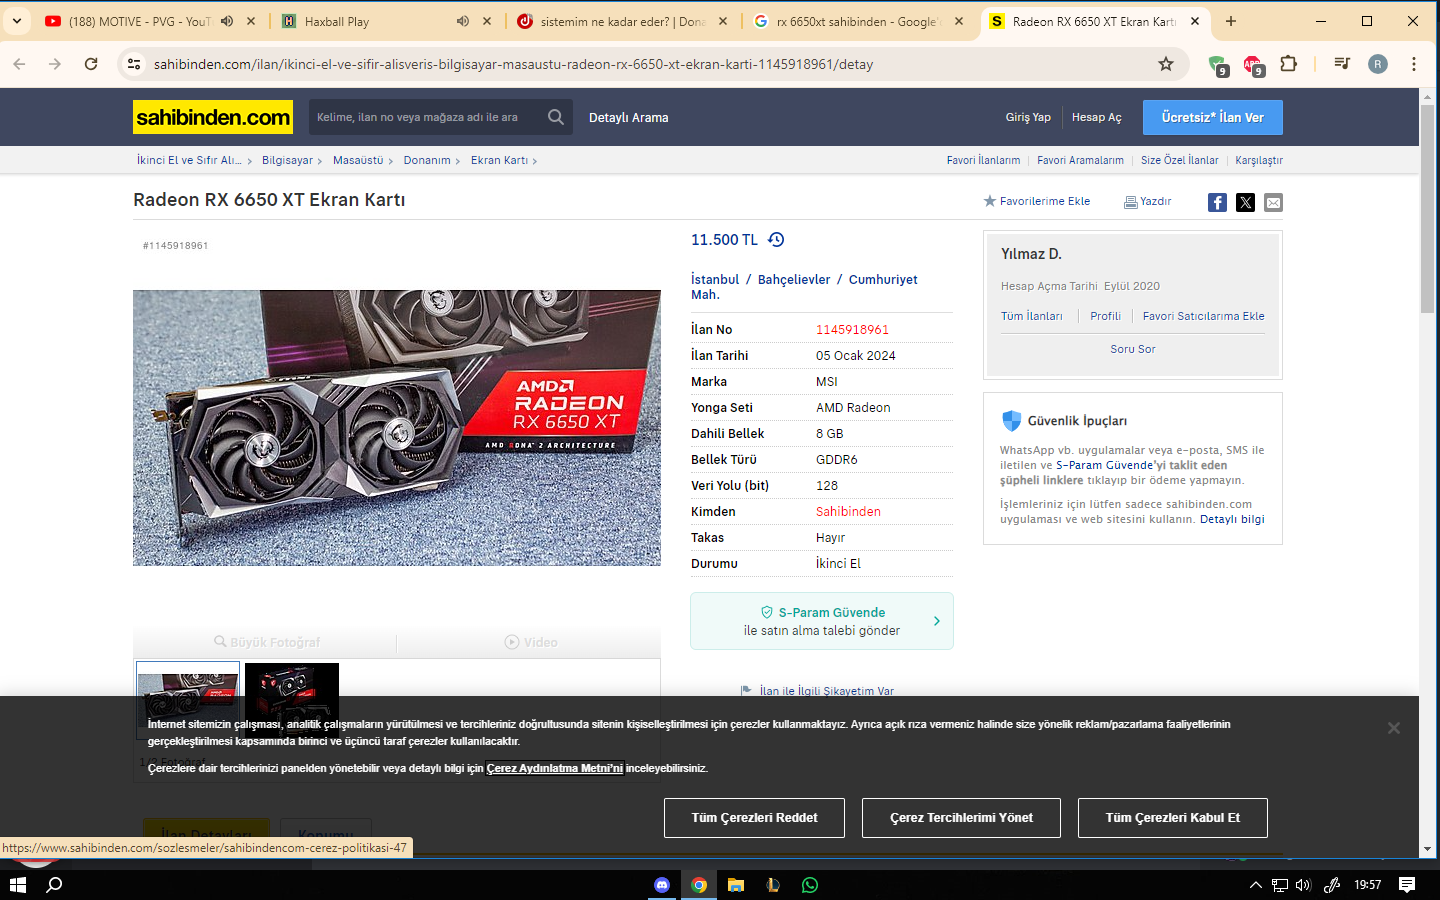This screenshot has height=900, width=1440.
Task: Open the Windows Start menu
Action: pyautogui.click(x=17, y=885)
